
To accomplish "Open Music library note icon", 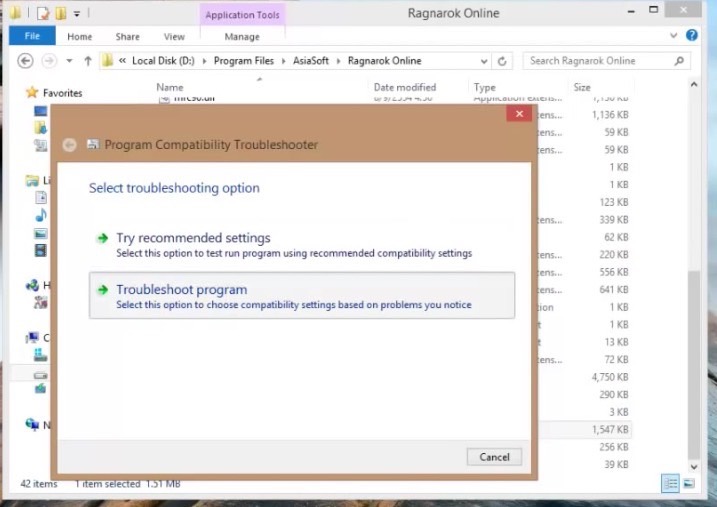I will tap(41, 215).
